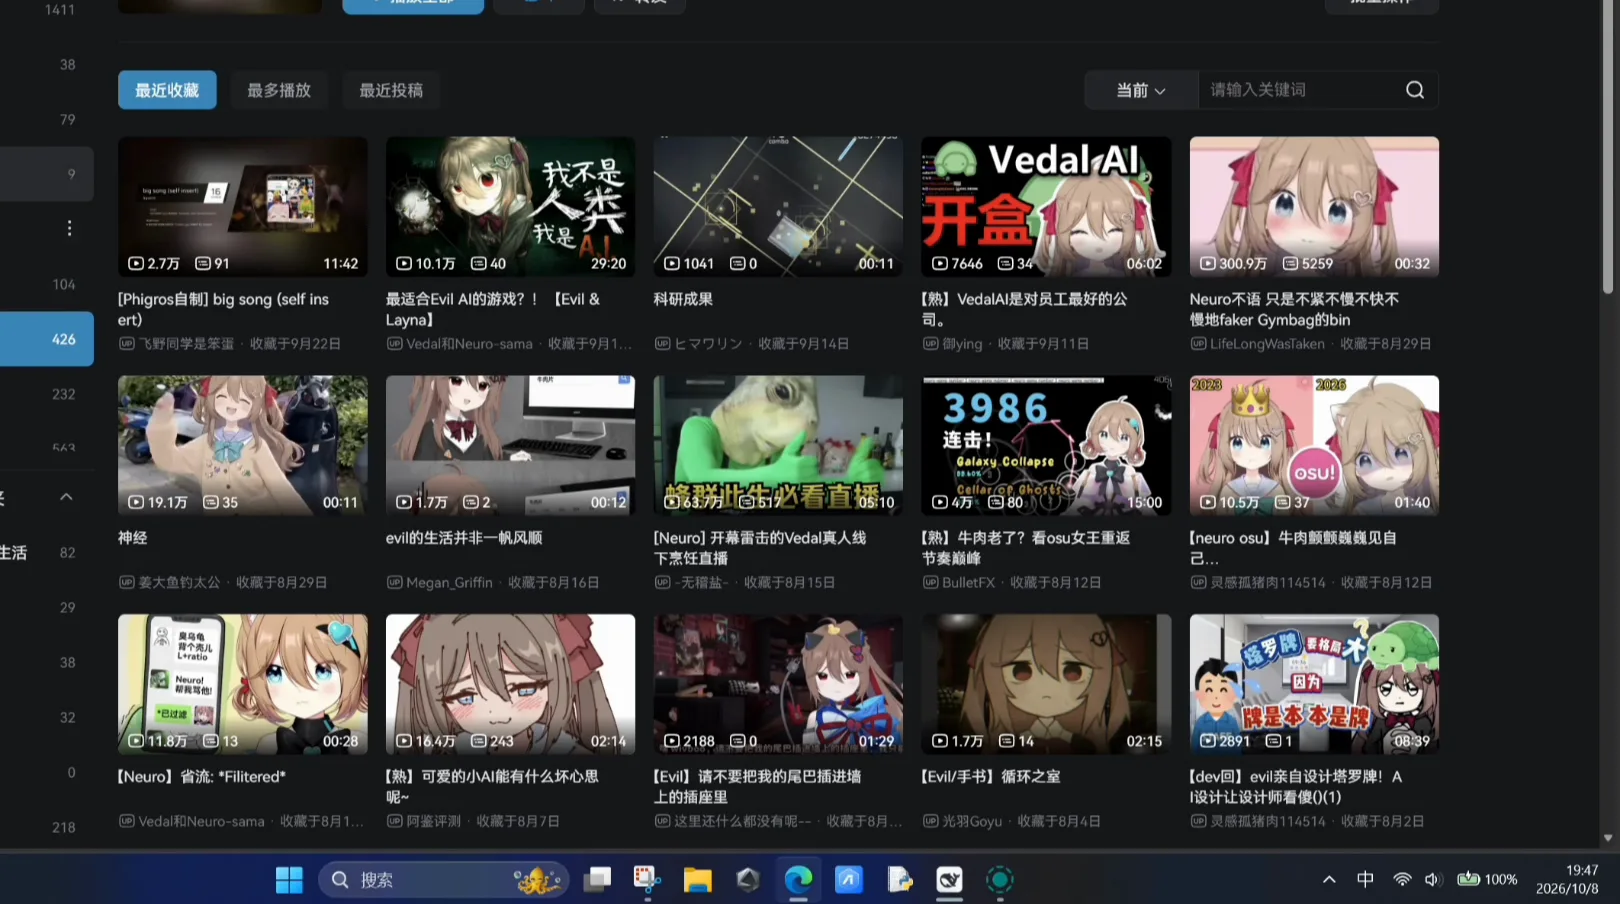
Task: Open the 3986 连击 osu video thumbnail
Action: point(1046,446)
